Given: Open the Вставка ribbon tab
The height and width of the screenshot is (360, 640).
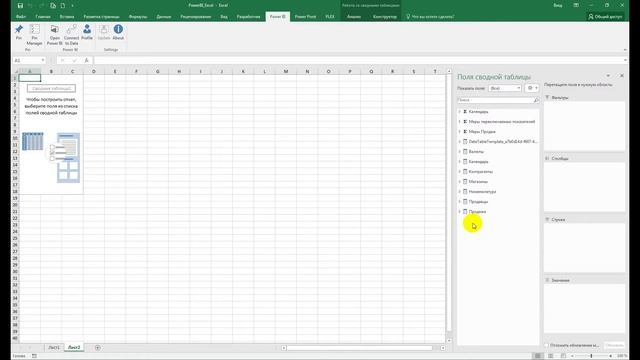Looking at the screenshot, I should click(67, 17).
